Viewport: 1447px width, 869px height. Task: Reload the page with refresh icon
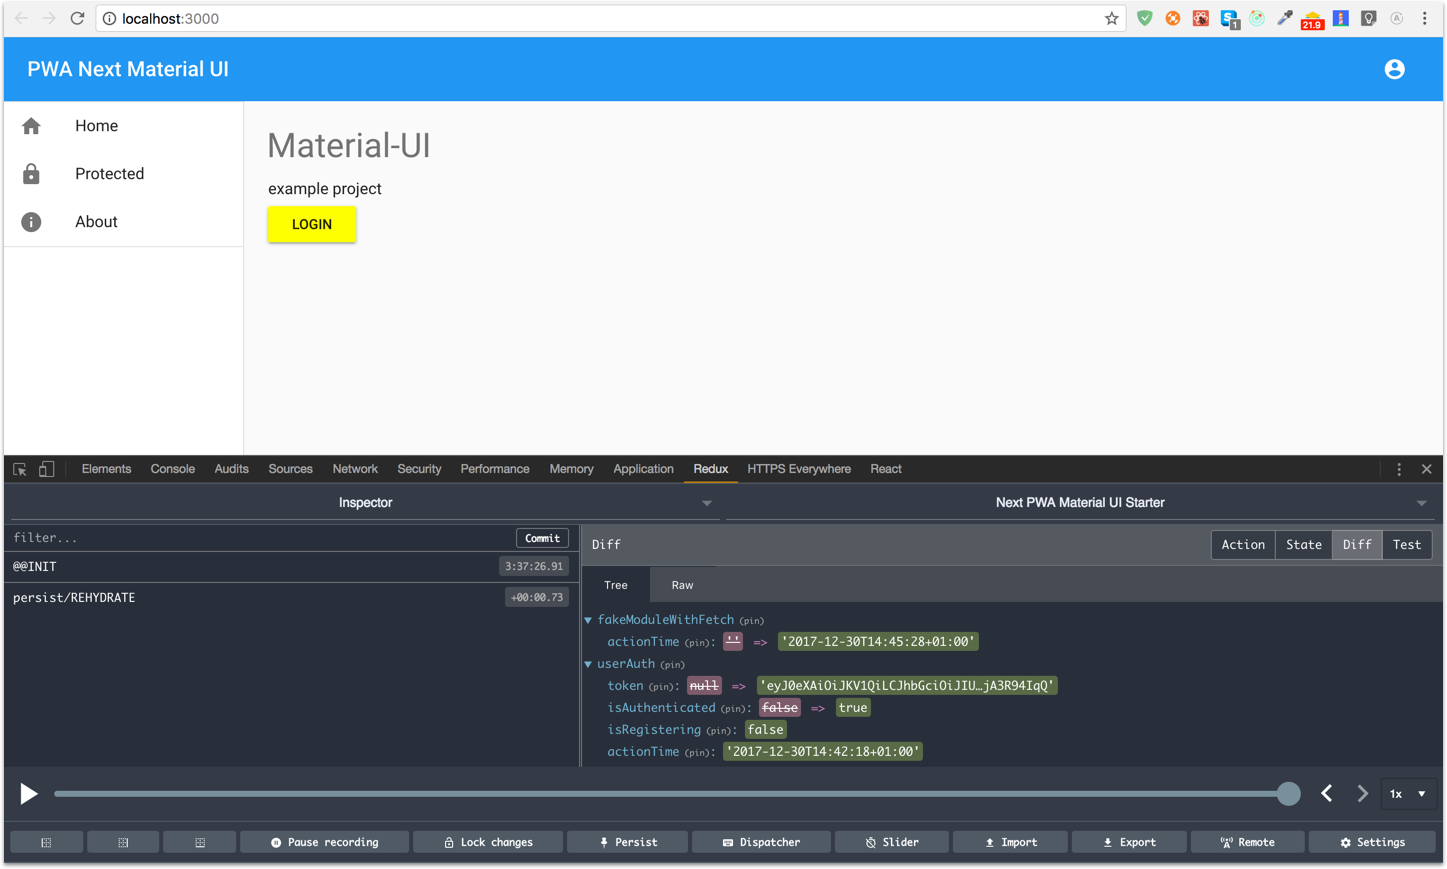[x=77, y=18]
